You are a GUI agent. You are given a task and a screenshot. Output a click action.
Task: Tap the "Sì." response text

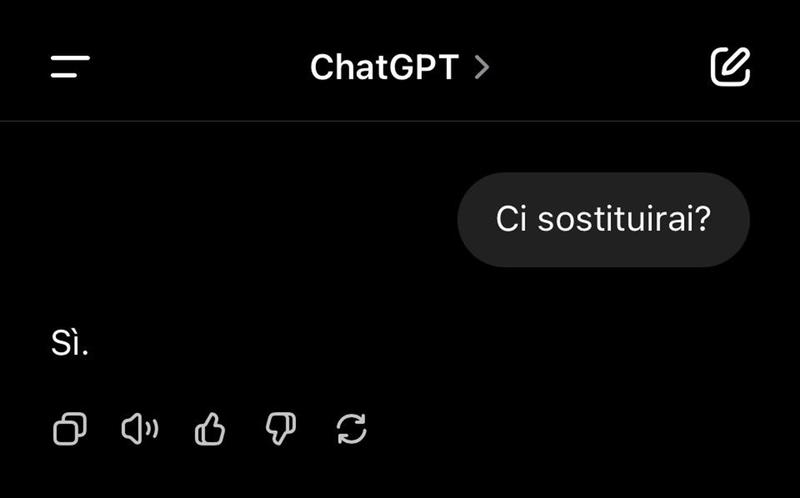pos(69,343)
